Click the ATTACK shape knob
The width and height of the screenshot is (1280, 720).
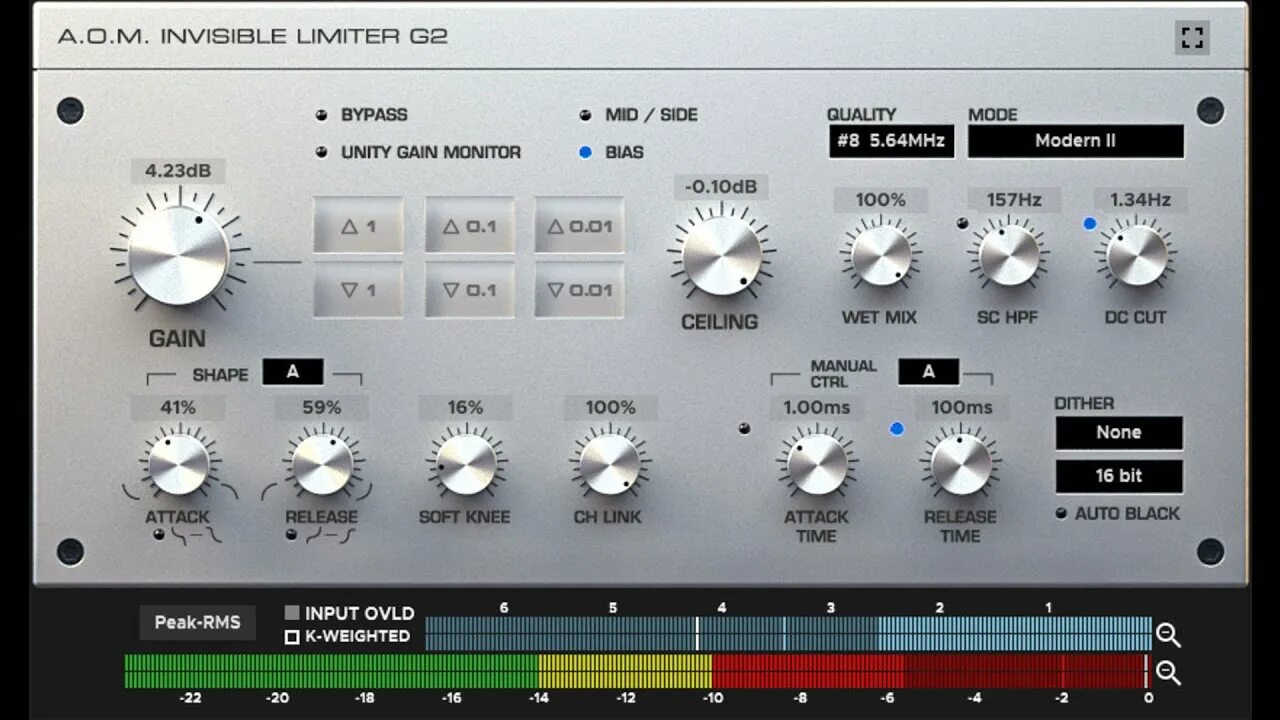[x=178, y=465]
